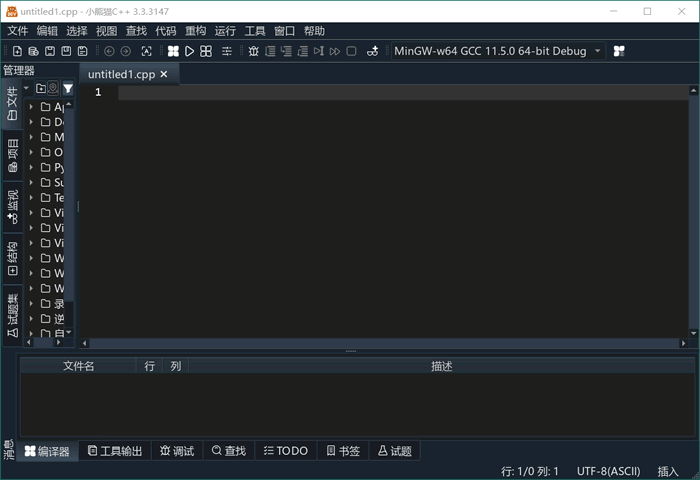Toggle the filter funnel in the file panel
The image size is (700, 480).
click(68, 88)
